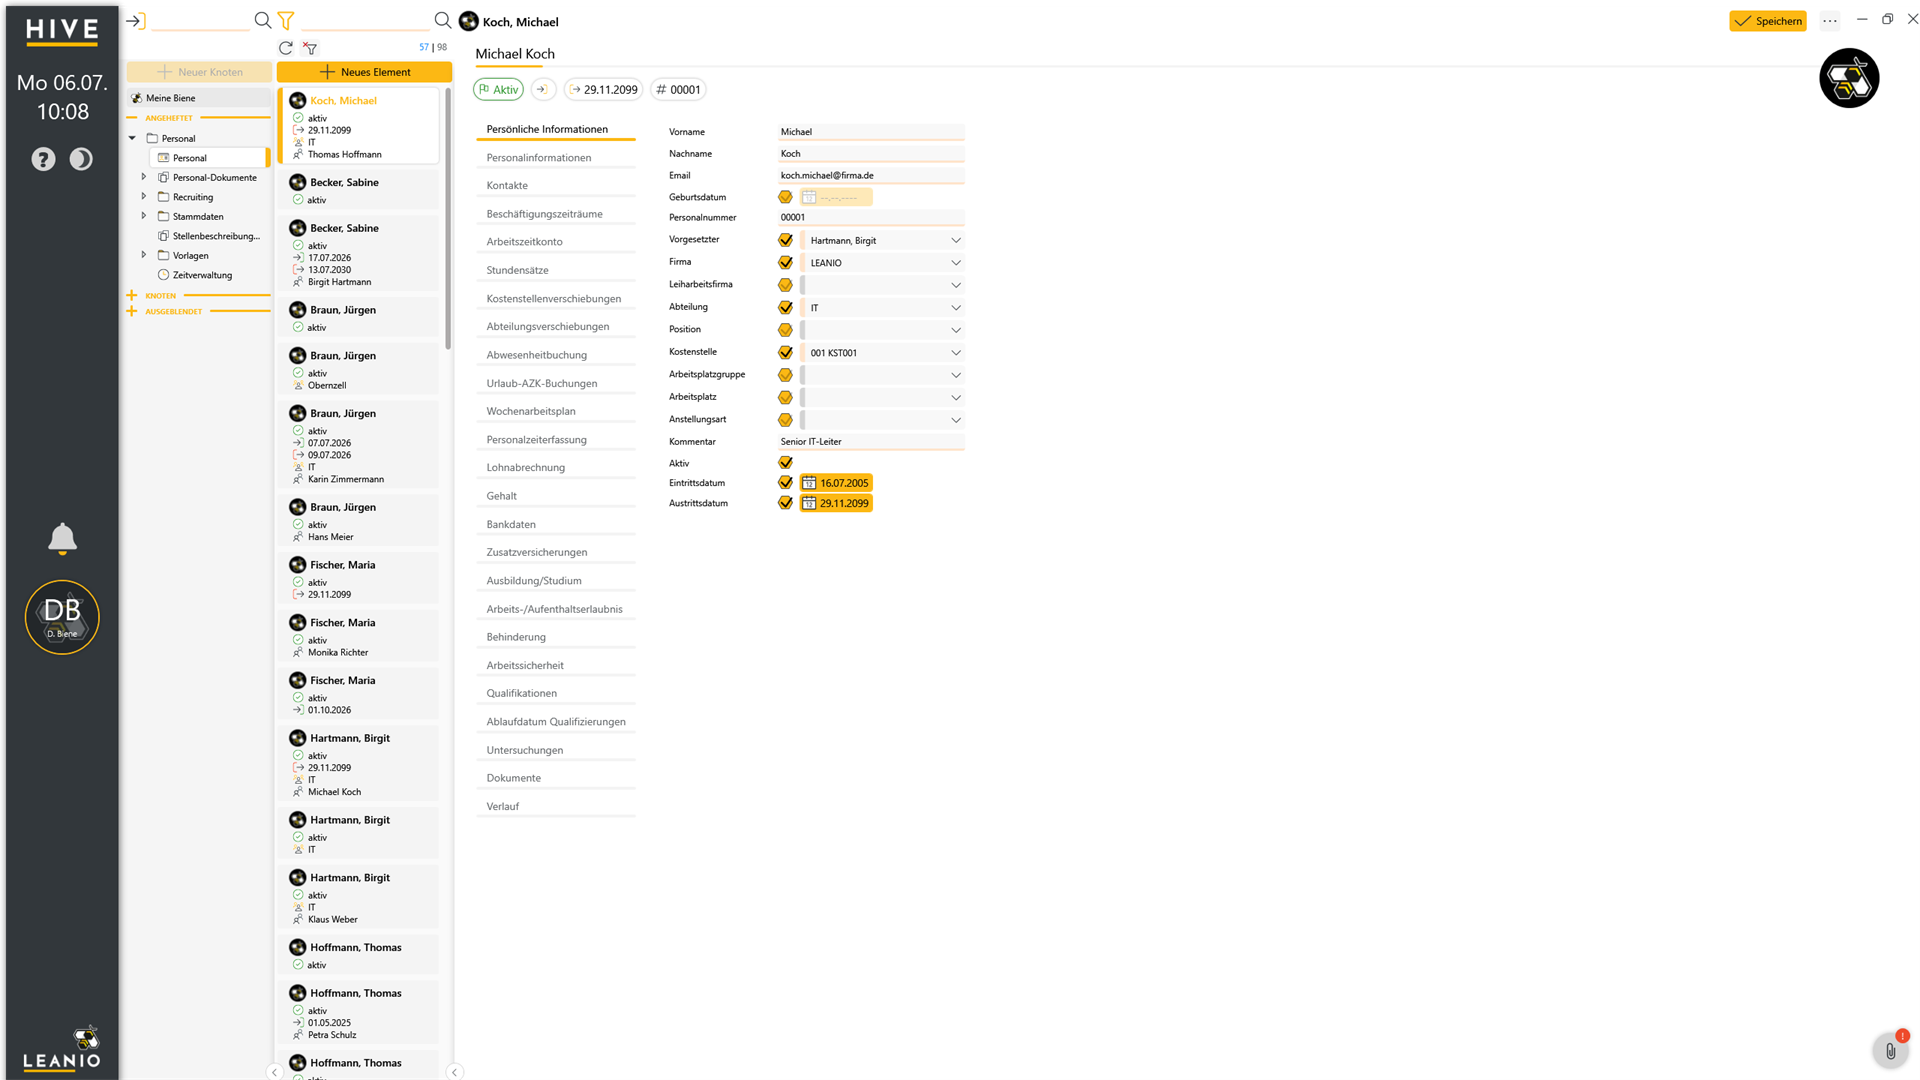Open the three-dots more options menu

[1830, 21]
